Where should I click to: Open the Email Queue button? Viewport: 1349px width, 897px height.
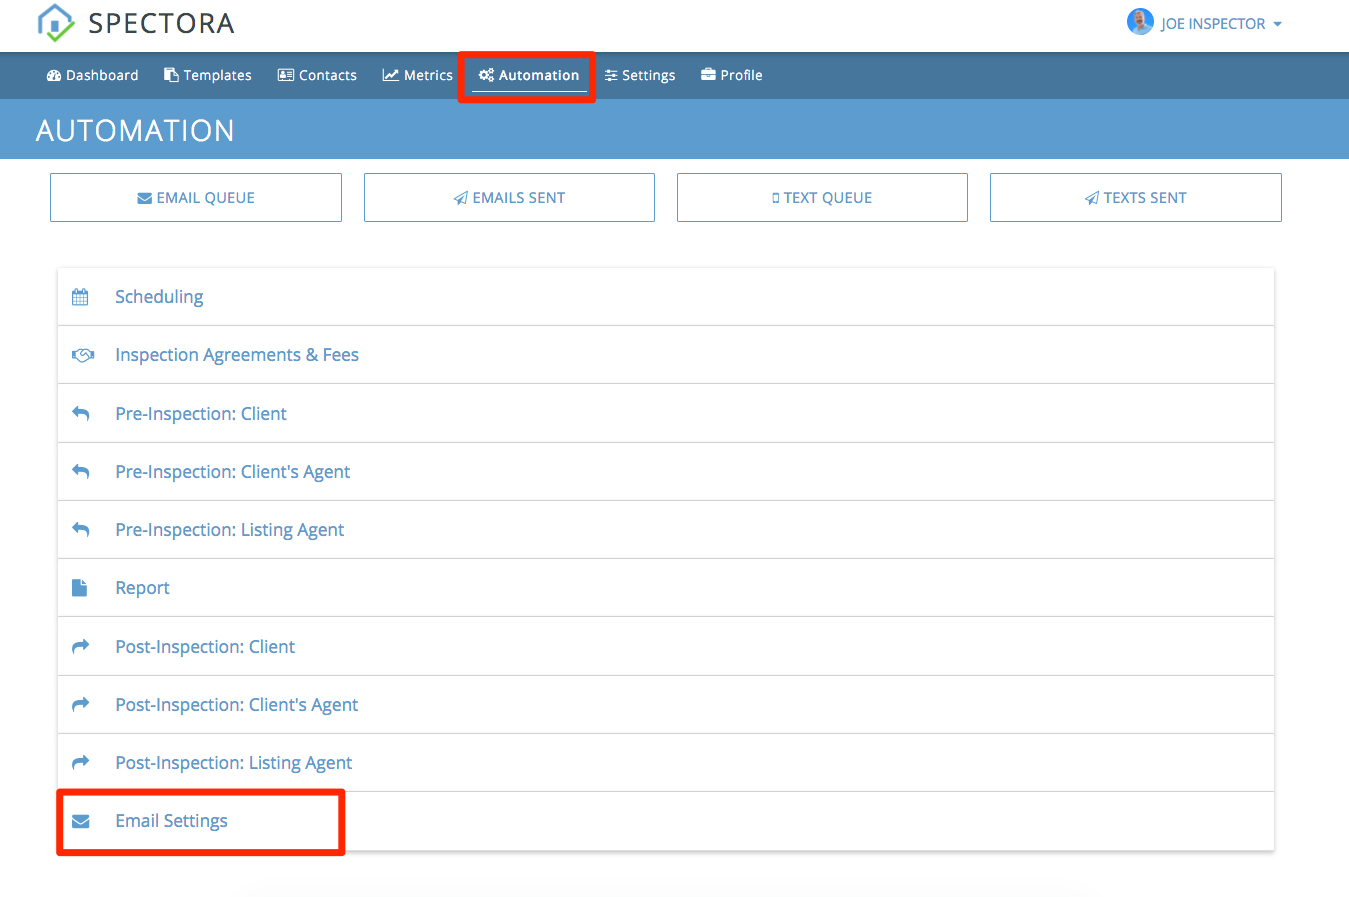[x=196, y=197]
